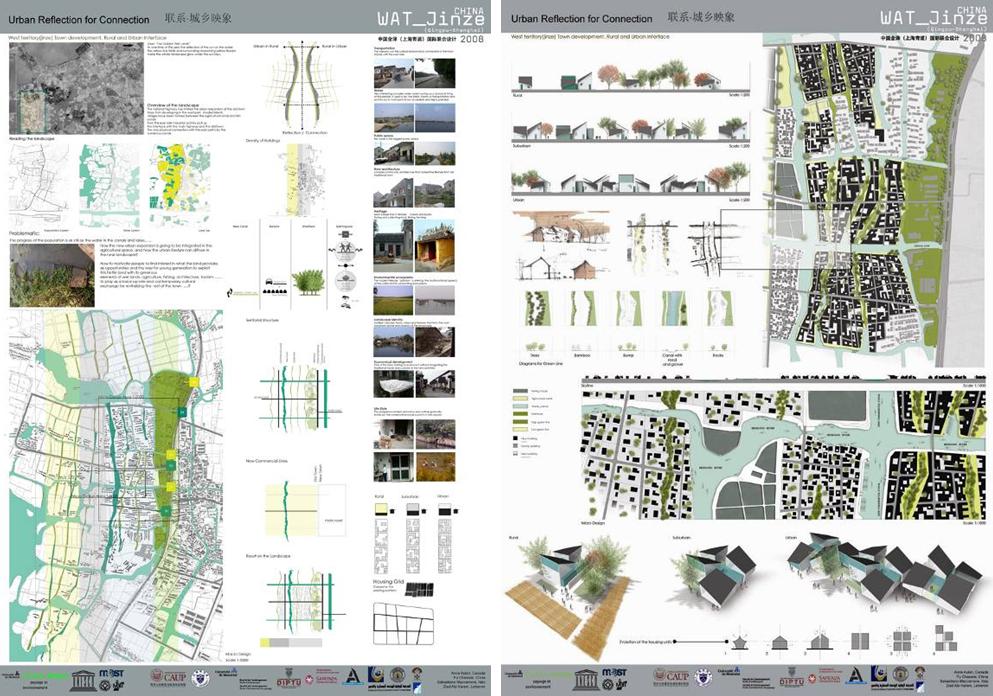Click right poster title 'Urban Reflection for Connection'

[581, 19]
